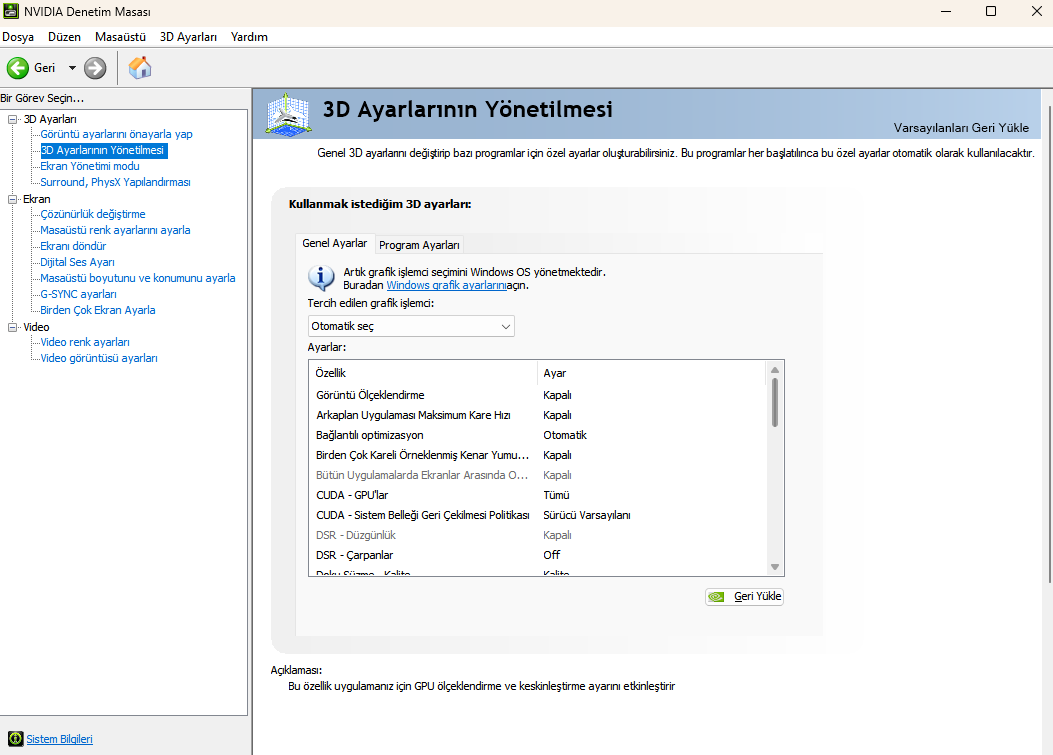Click the Geri Yükle button
The height and width of the screenshot is (755, 1053).
[744, 596]
